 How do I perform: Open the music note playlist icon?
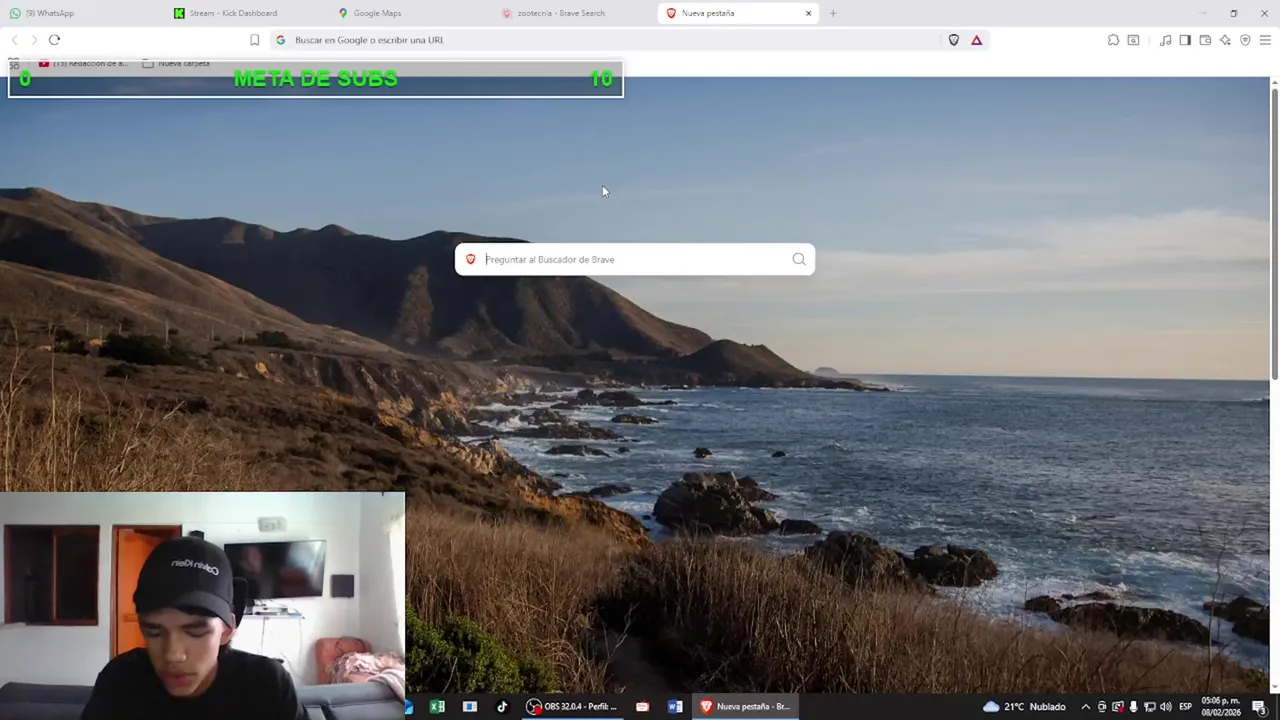tap(1165, 40)
